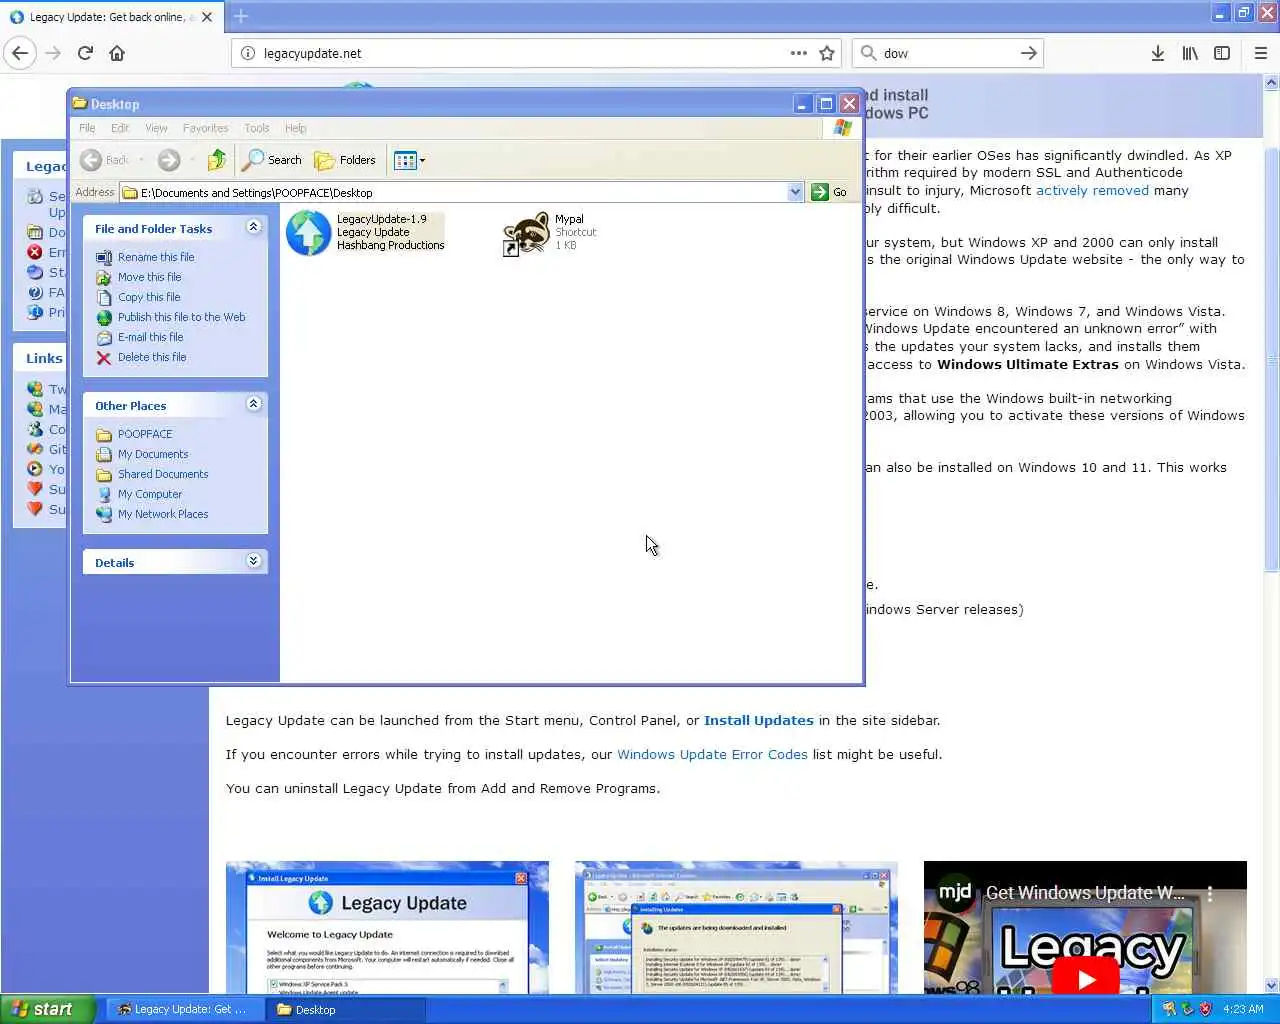This screenshot has height=1024, width=1280.
Task: Open the Help menu in Explorer
Action: [295, 128]
